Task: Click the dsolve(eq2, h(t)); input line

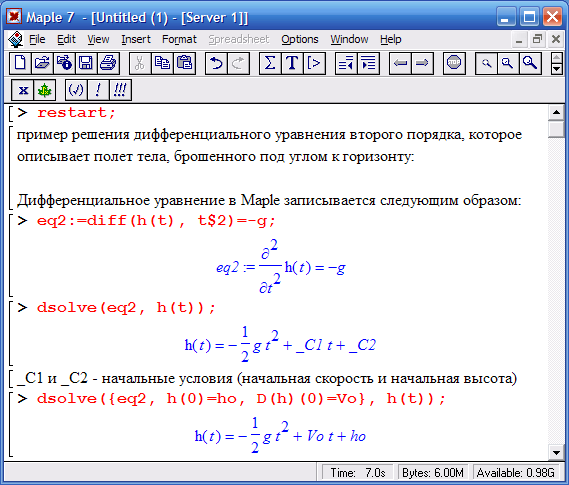Action: (x=126, y=308)
